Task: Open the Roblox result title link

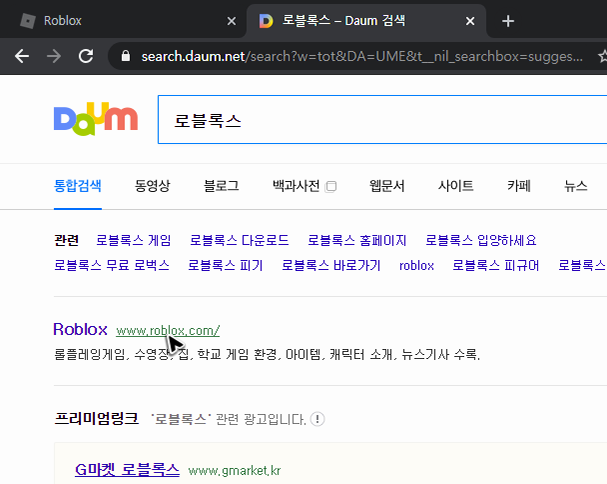Action: pos(80,330)
